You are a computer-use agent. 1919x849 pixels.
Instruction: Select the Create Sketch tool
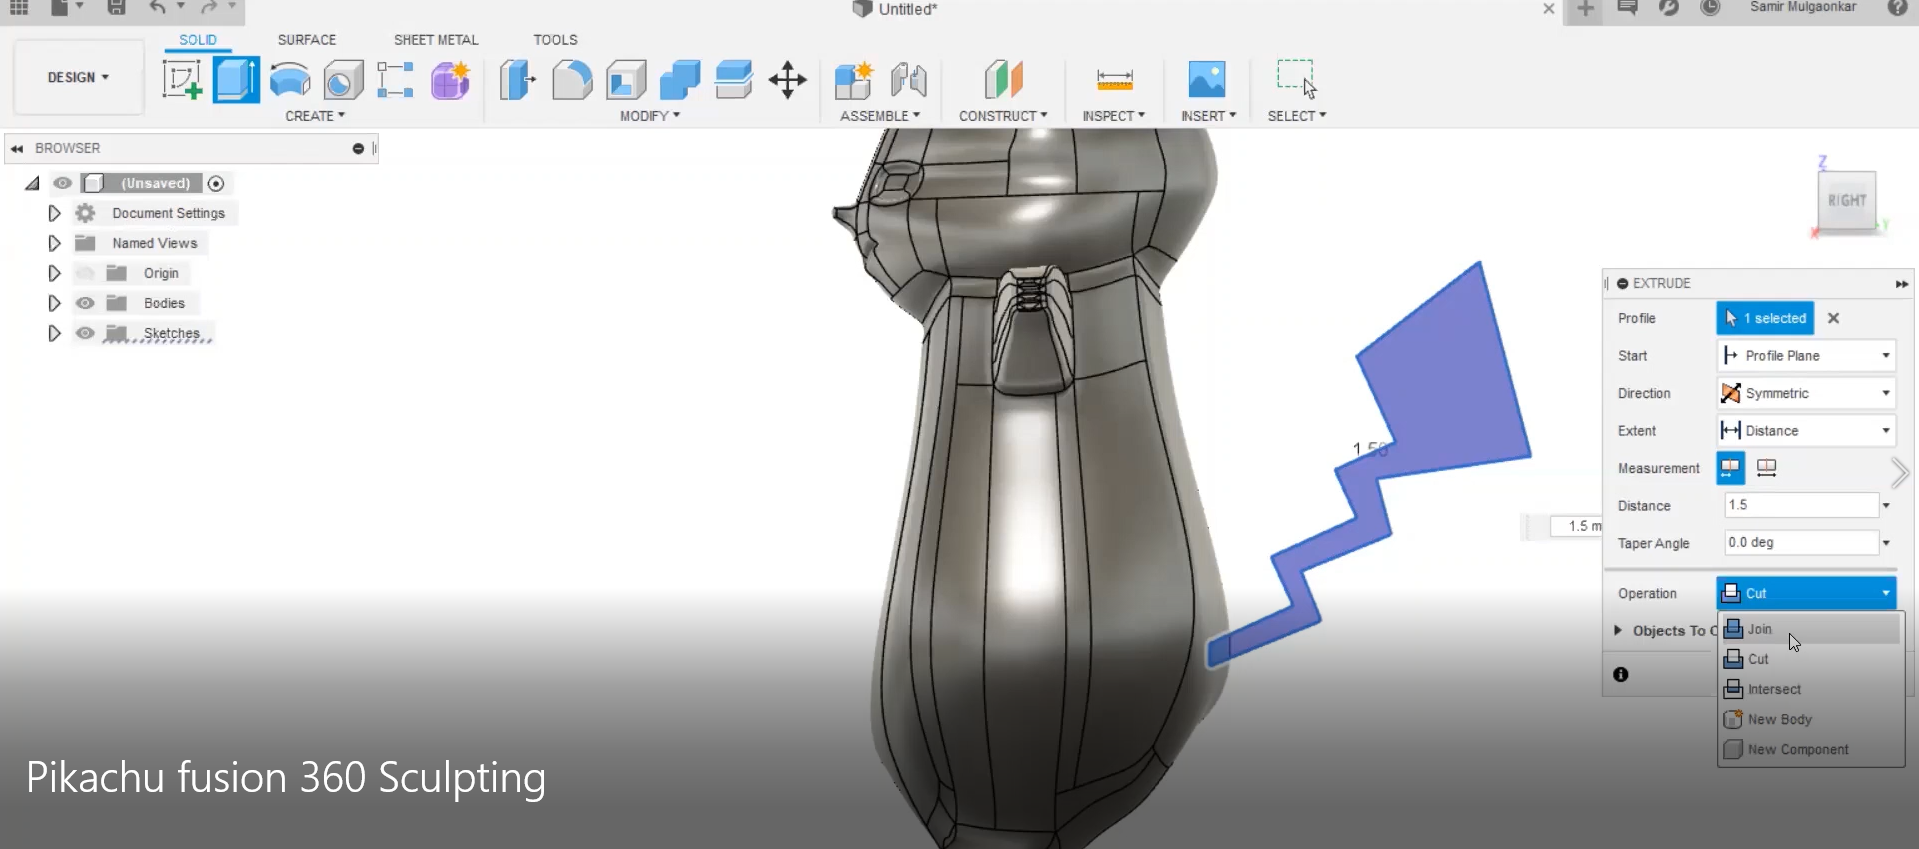tap(182, 80)
